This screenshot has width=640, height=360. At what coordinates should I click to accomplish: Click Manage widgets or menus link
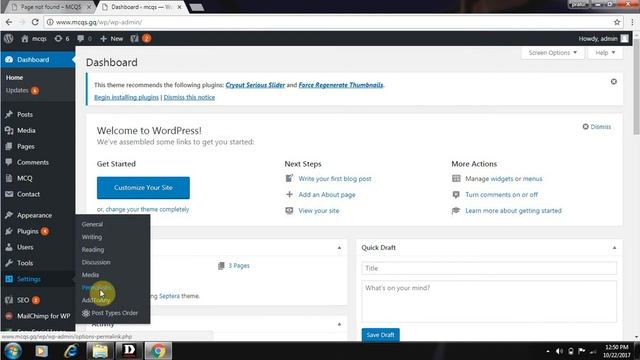(x=504, y=178)
